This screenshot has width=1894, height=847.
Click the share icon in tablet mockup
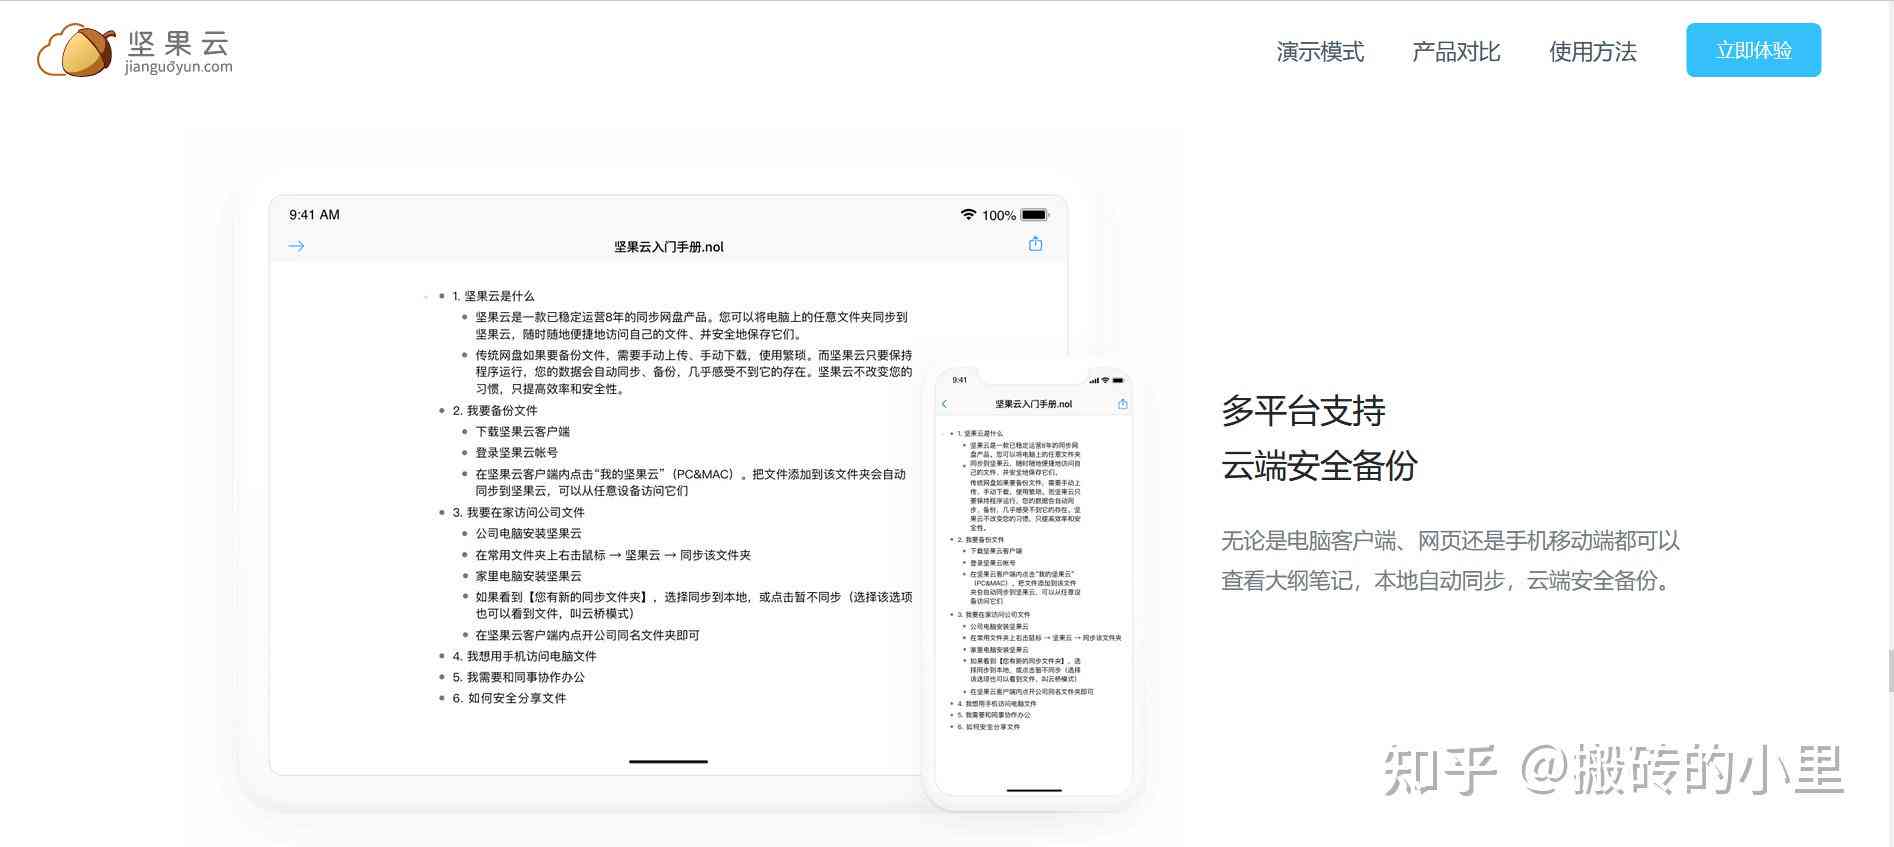click(x=1035, y=244)
